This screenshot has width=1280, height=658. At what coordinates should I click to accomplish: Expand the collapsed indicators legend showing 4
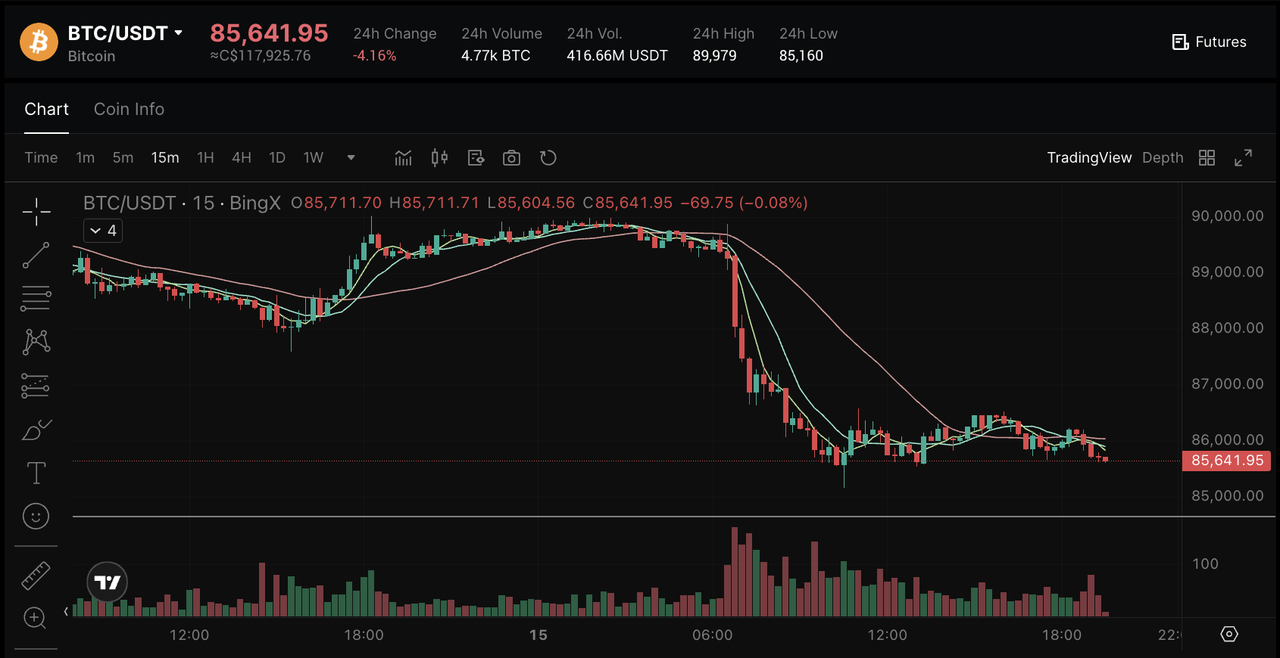point(102,231)
